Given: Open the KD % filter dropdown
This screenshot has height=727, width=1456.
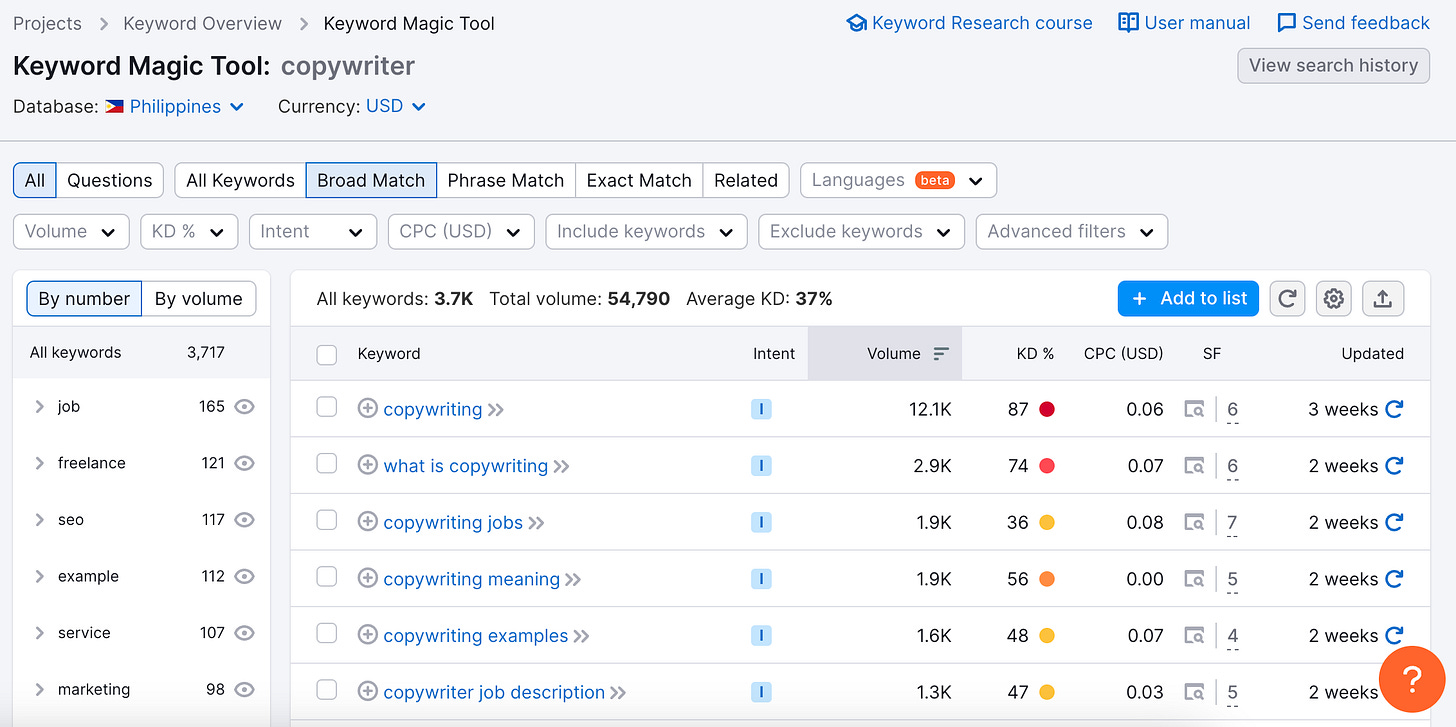Looking at the screenshot, I should tap(189, 231).
